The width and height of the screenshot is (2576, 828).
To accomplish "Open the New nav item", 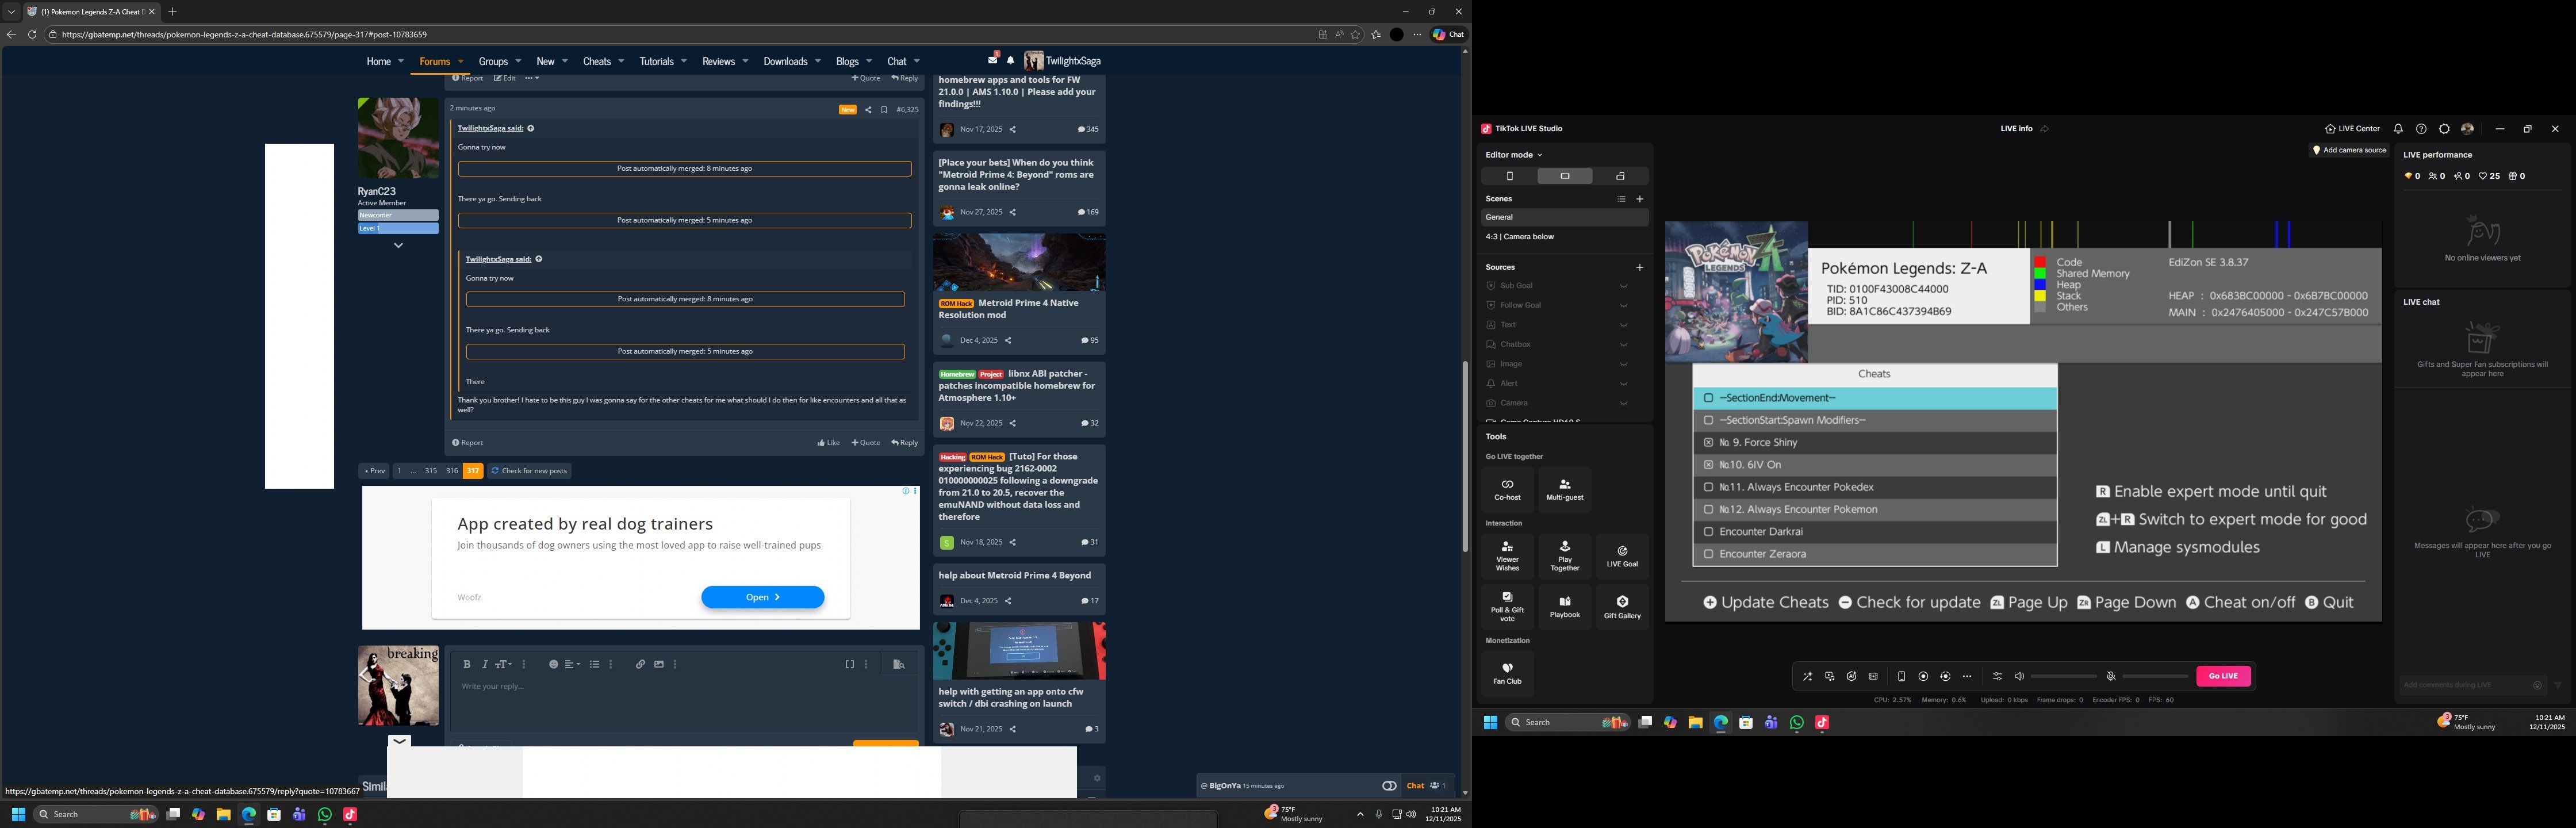I will pos(545,61).
